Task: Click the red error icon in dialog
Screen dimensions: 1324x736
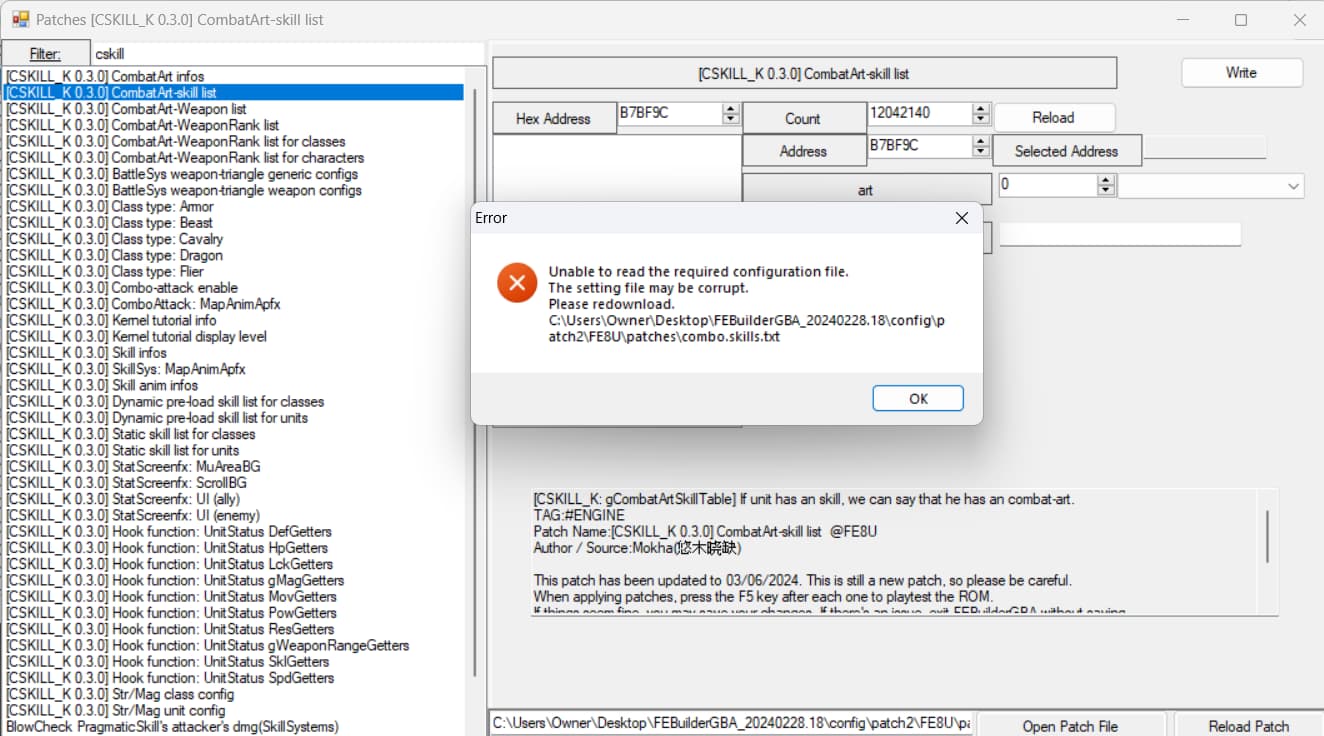Action: tap(517, 284)
